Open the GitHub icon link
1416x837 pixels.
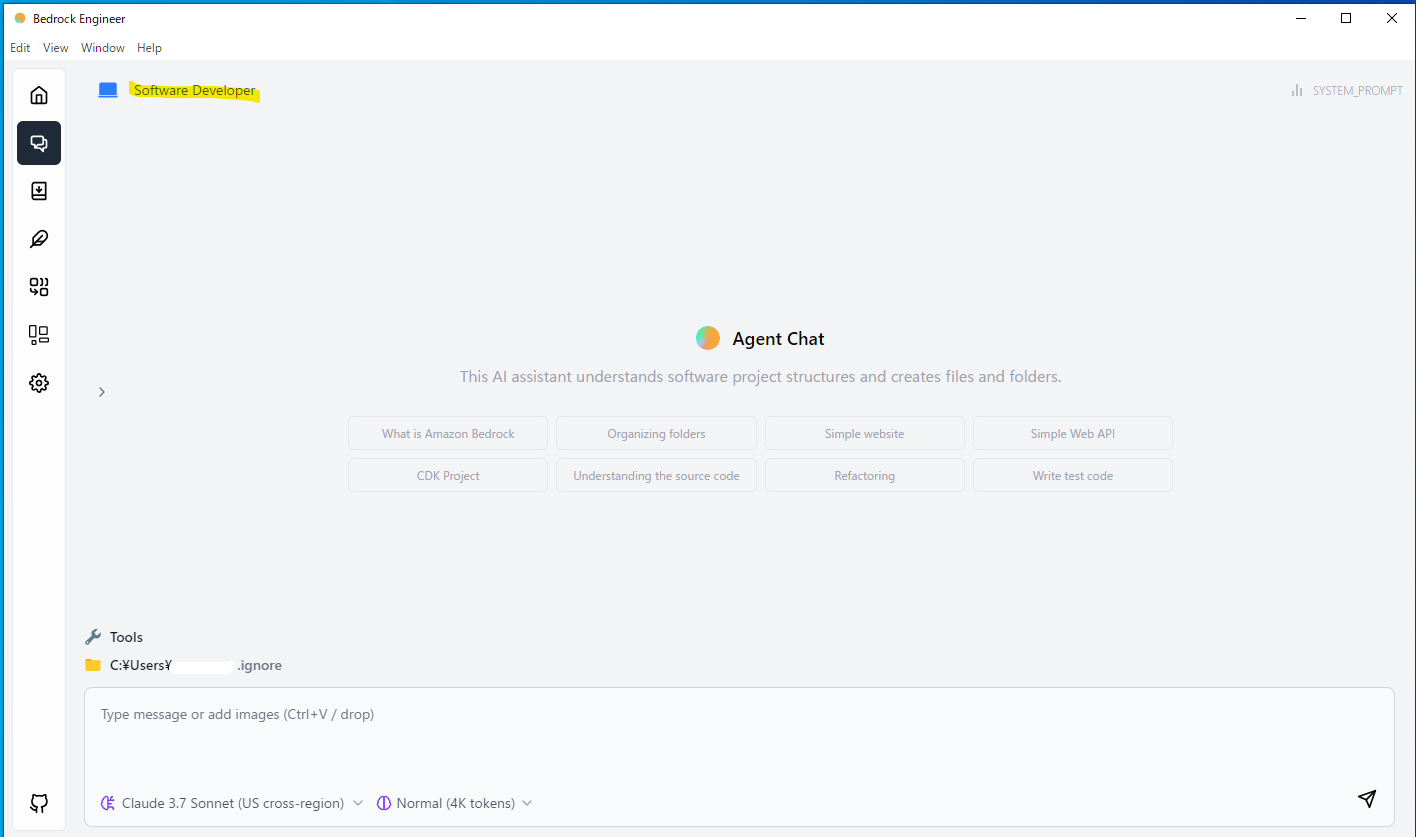click(x=39, y=803)
